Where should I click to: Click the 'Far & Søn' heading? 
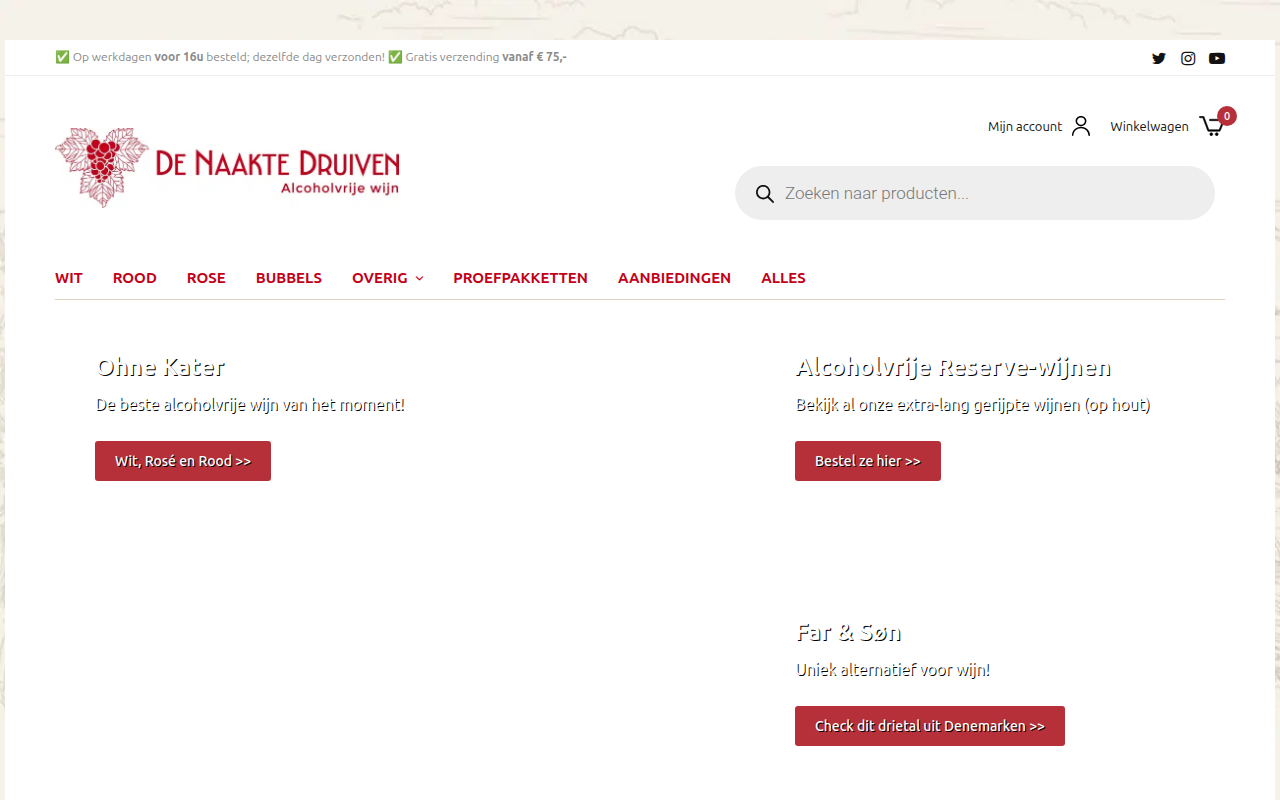pyautogui.click(x=849, y=632)
